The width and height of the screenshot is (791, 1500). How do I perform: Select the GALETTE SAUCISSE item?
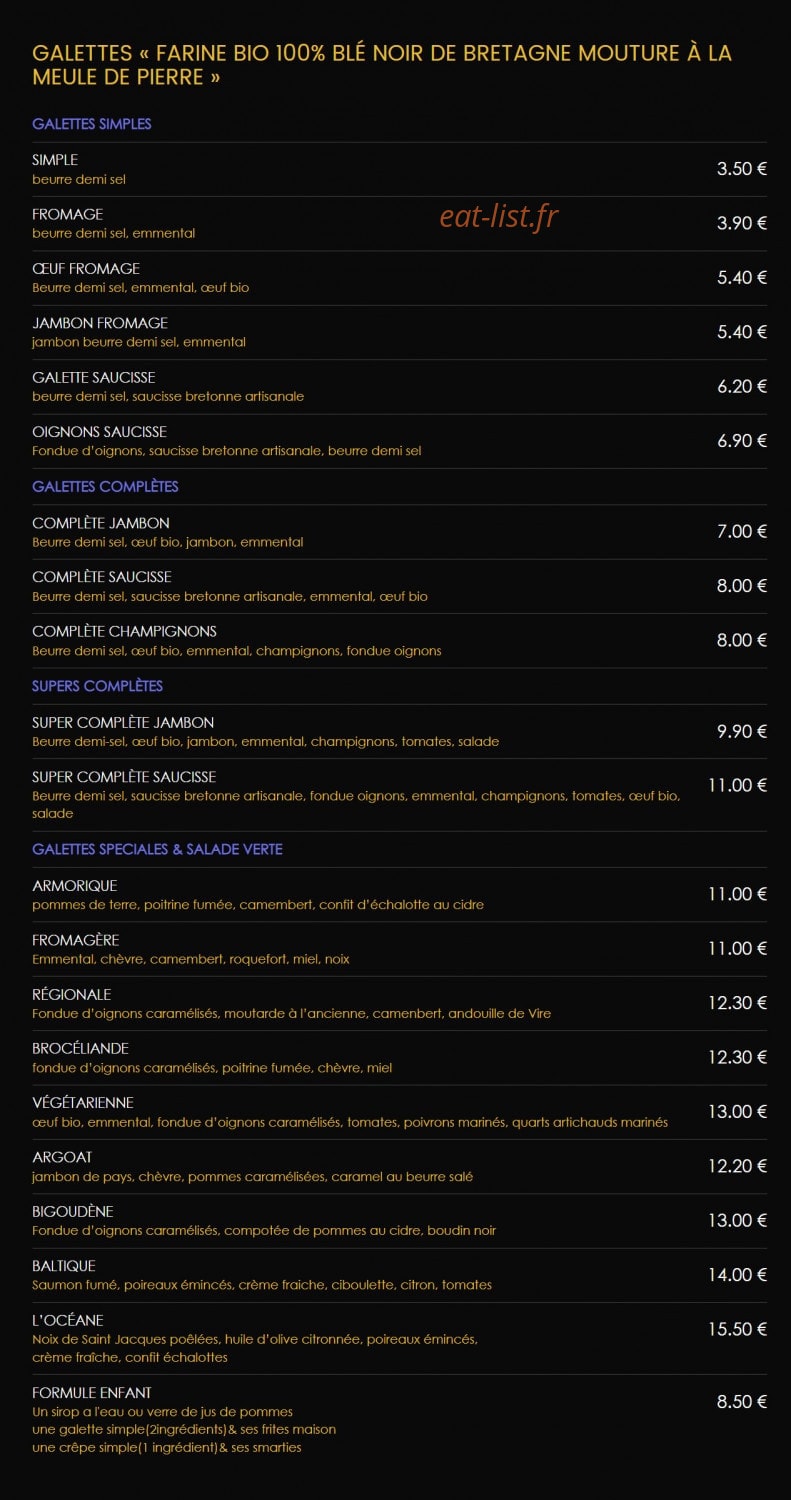[x=94, y=377]
